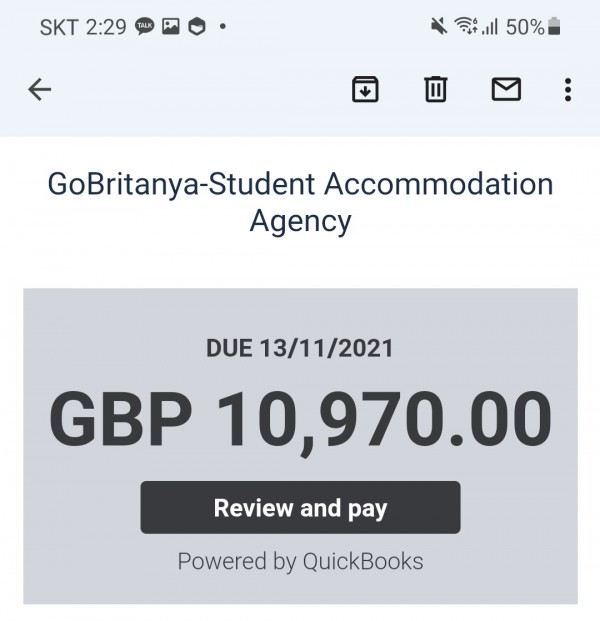This screenshot has height=621, width=600.
Task: Tap the muted sound status icon
Action: point(439,27)
